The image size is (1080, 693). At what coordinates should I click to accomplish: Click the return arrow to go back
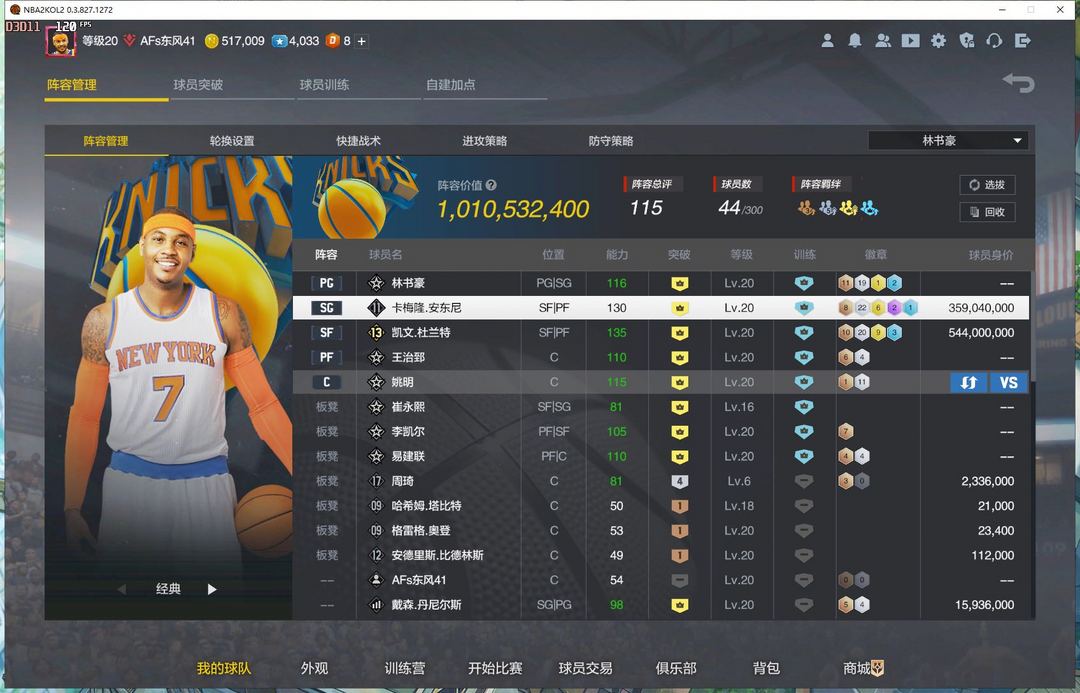(1018, 83)
